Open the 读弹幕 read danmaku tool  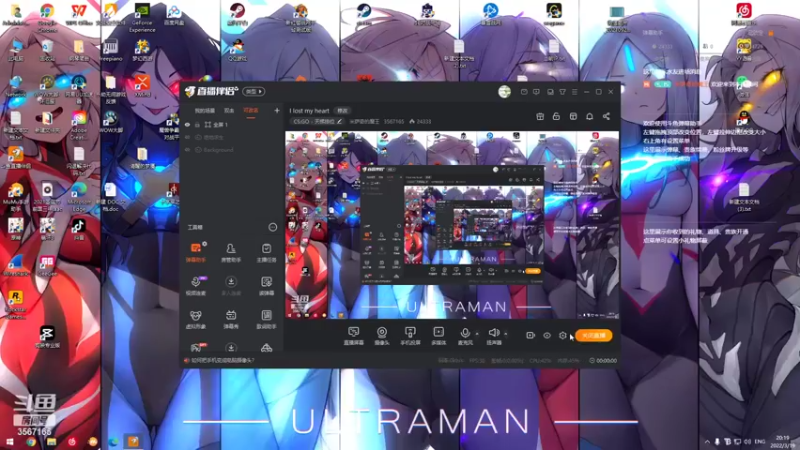(266, 286)
